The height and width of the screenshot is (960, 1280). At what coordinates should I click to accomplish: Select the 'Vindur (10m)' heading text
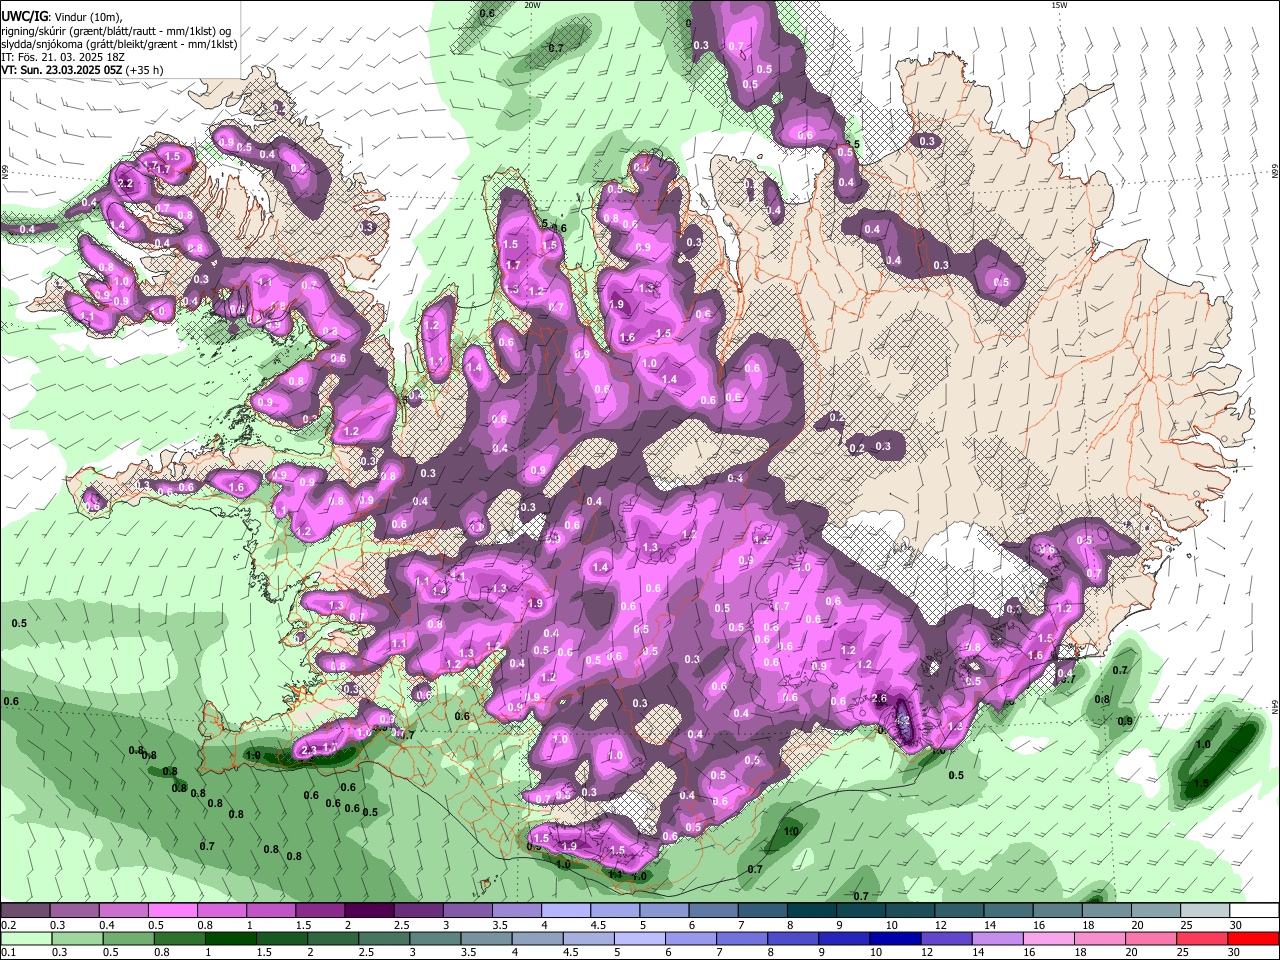pyautogui.click(x=88, y=17)
